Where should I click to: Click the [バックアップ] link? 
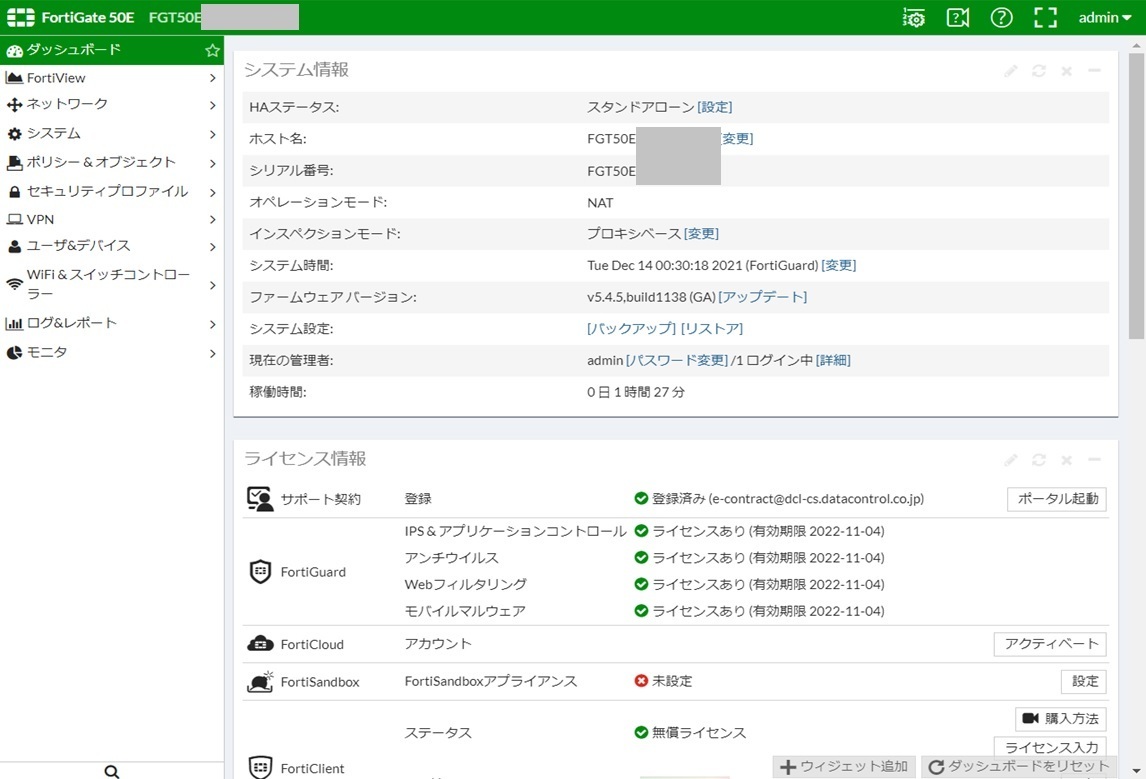click(x=631, y=329)
